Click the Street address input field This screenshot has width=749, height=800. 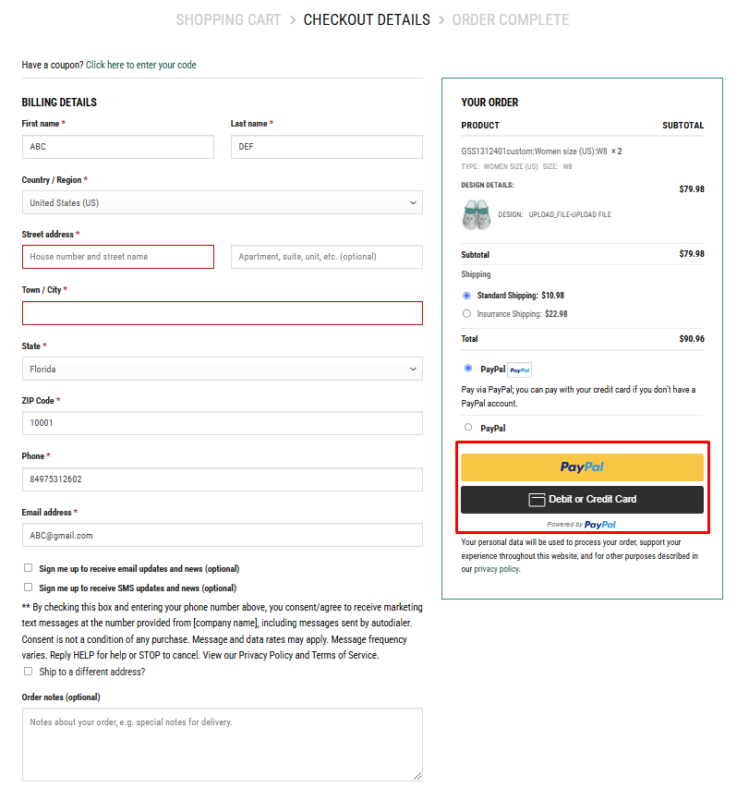click(118, 257)
